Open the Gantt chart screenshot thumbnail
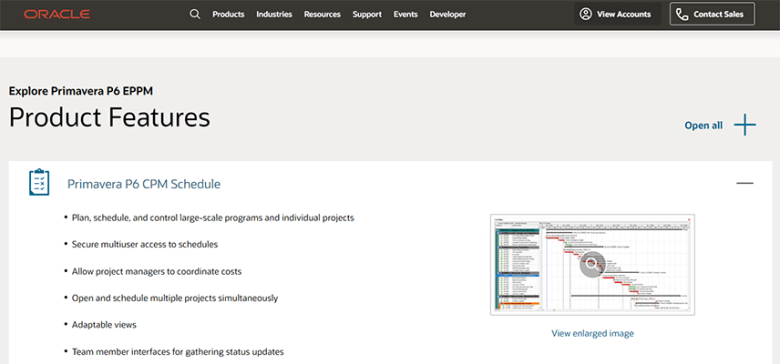This screenshot has height=364, width=780. coord(592,265)
